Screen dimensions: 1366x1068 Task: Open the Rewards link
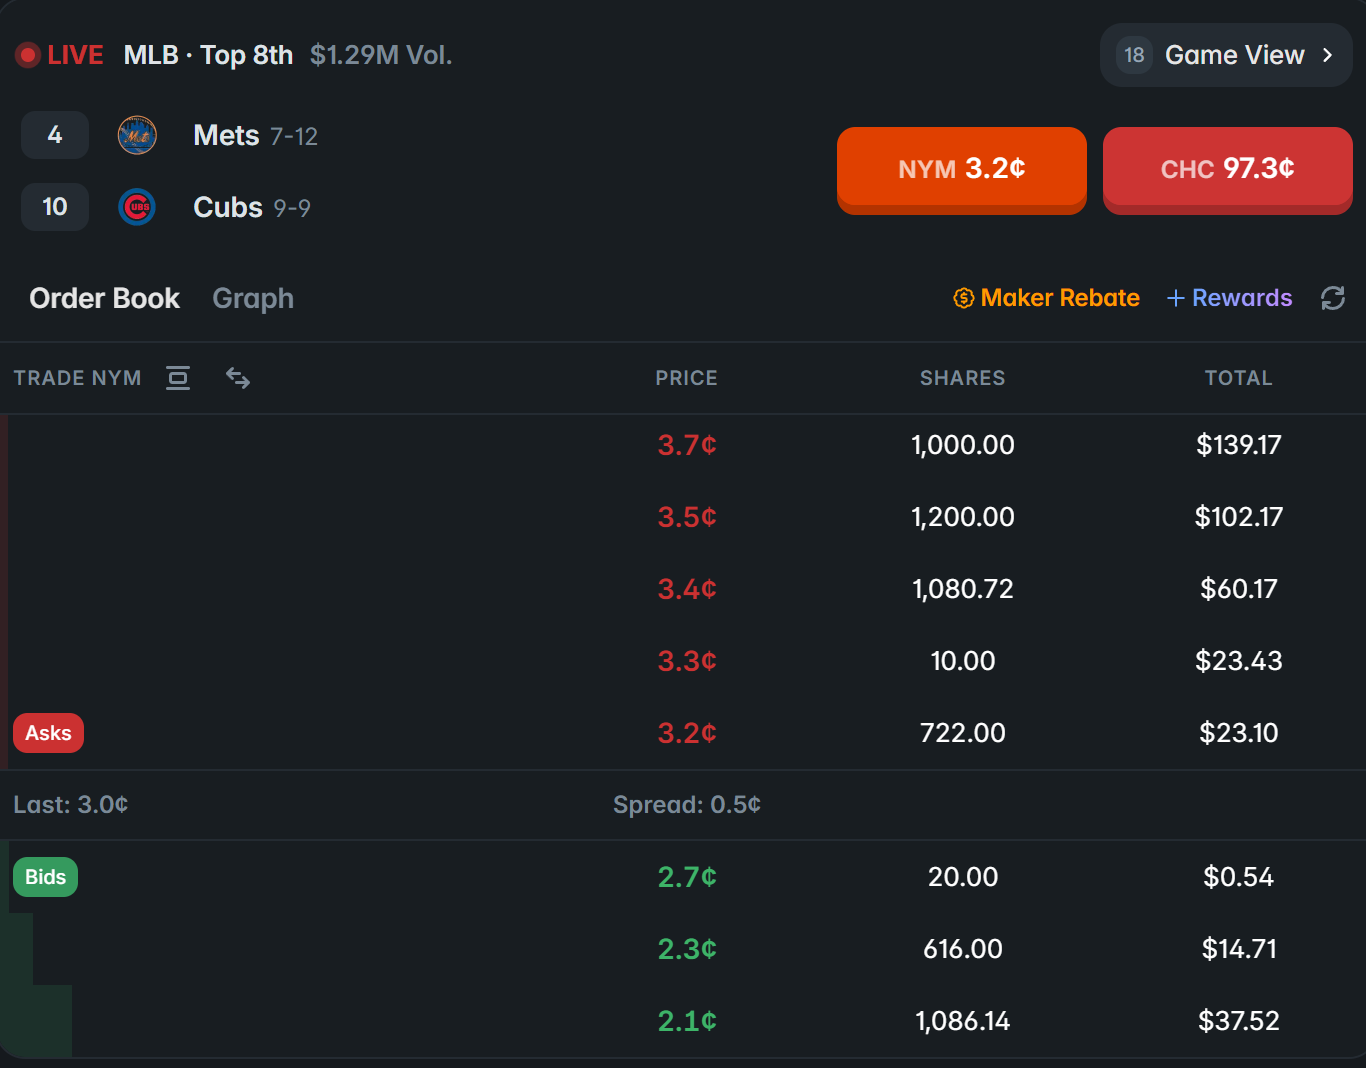[1230, 298]
